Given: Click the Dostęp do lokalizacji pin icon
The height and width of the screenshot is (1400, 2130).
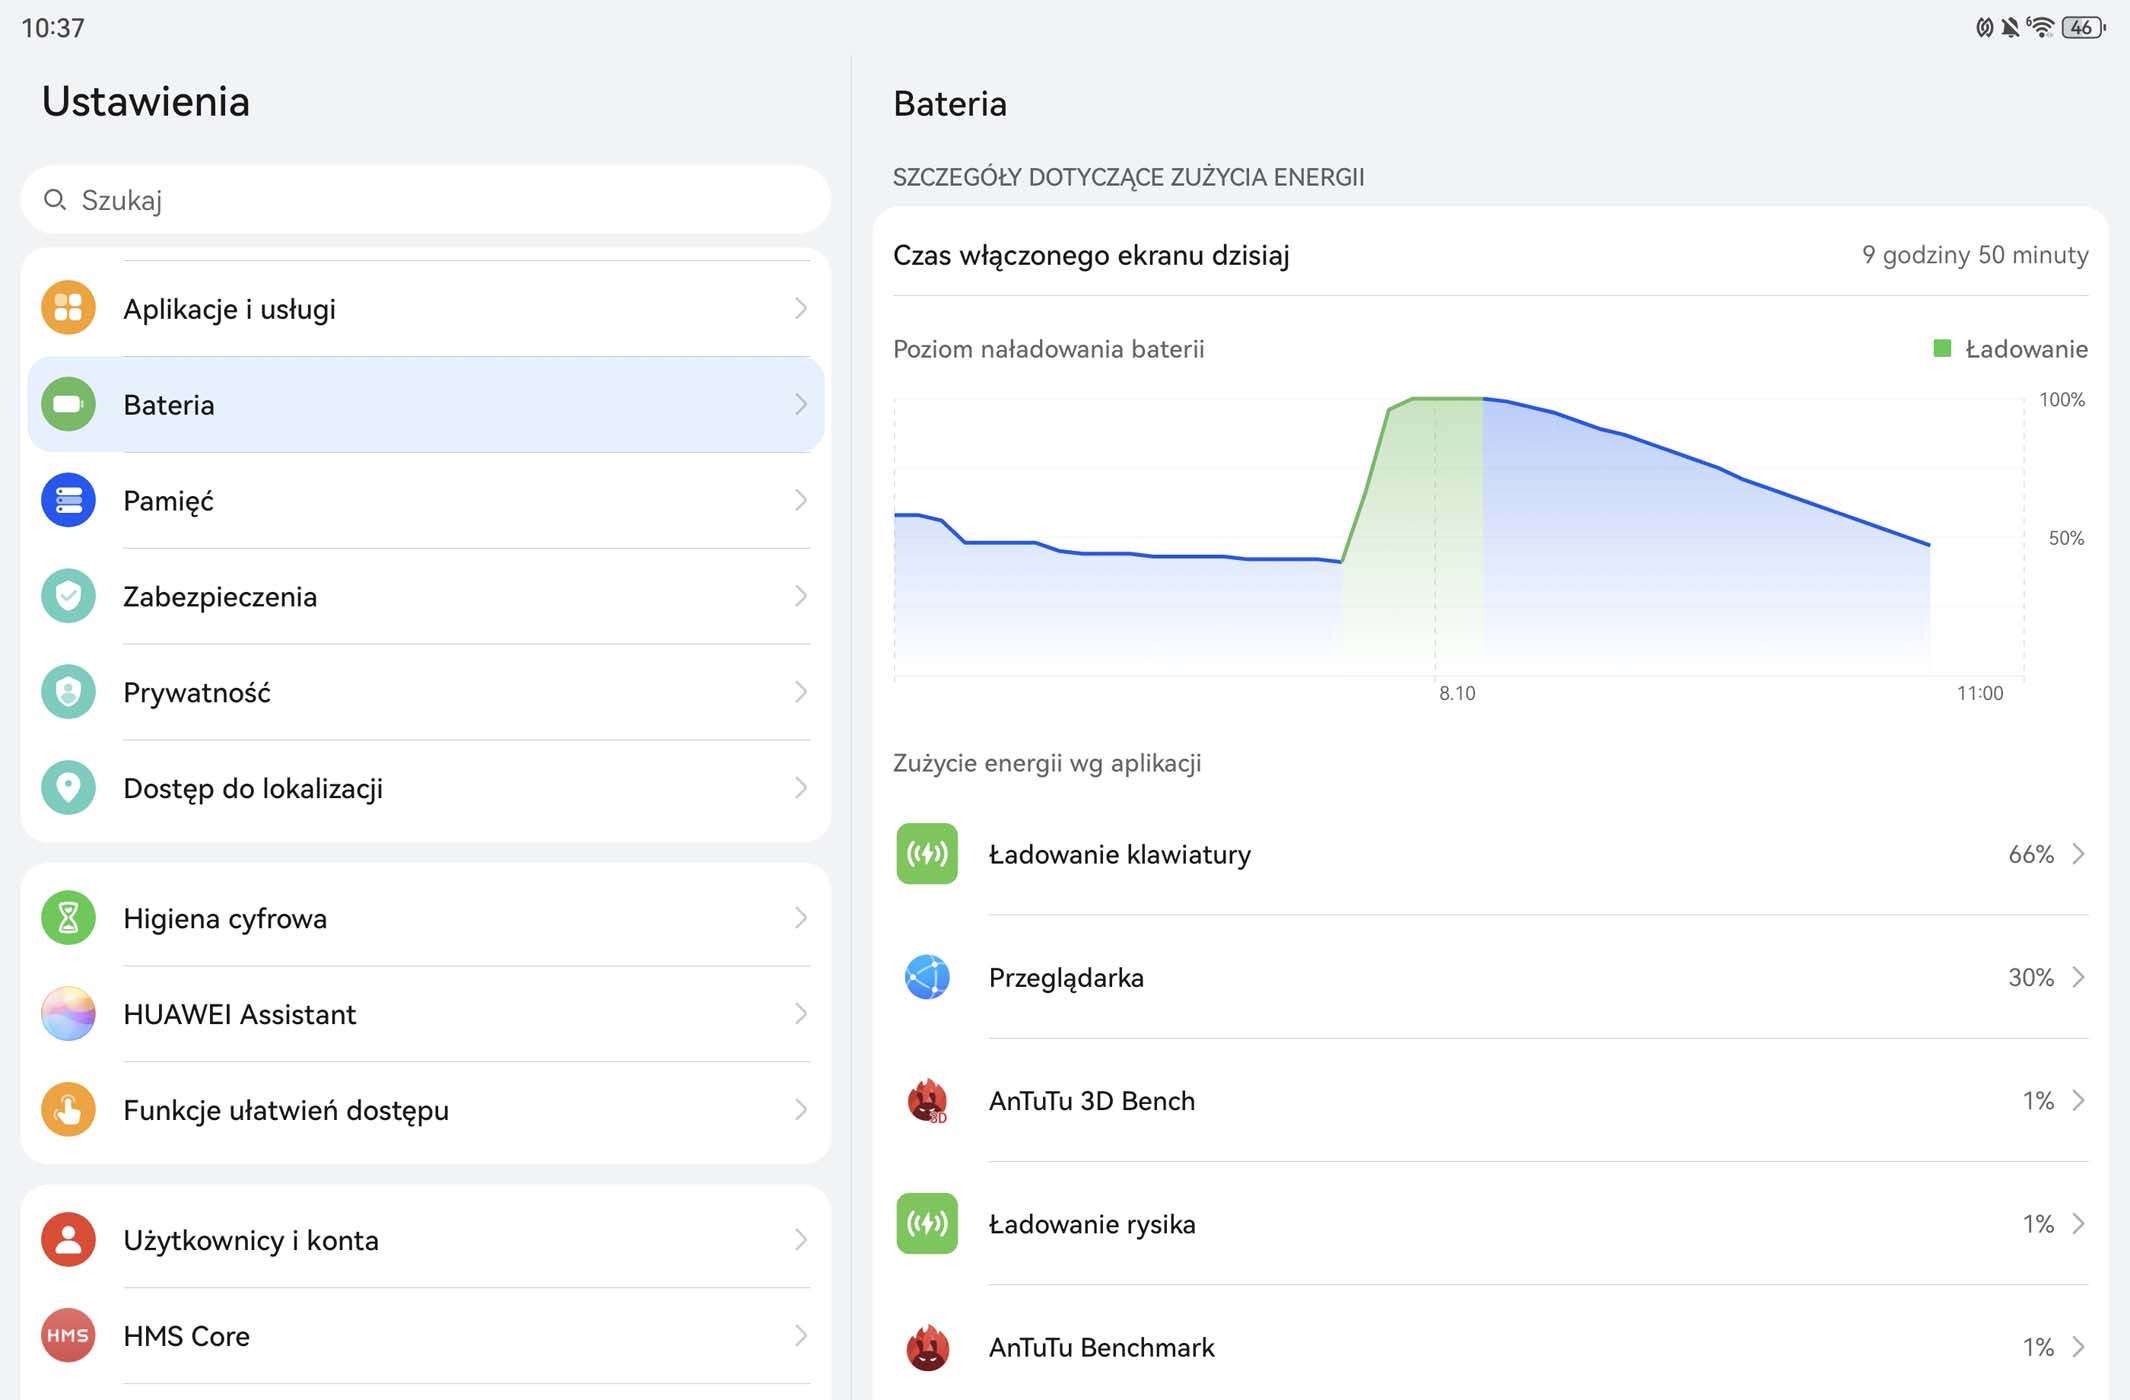Looking at the screenshot, I should coord(68,788).
